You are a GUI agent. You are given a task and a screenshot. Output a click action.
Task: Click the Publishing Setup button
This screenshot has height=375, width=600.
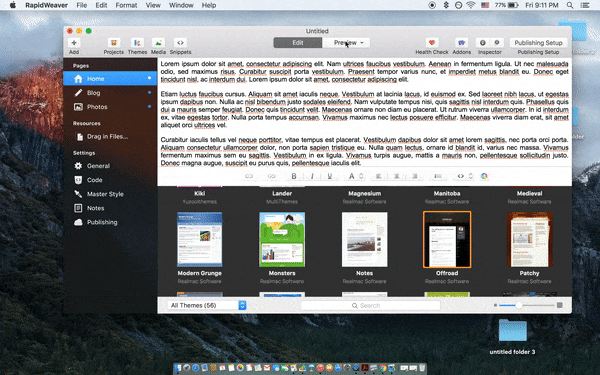pyautogui.click(x=538, y=42)
